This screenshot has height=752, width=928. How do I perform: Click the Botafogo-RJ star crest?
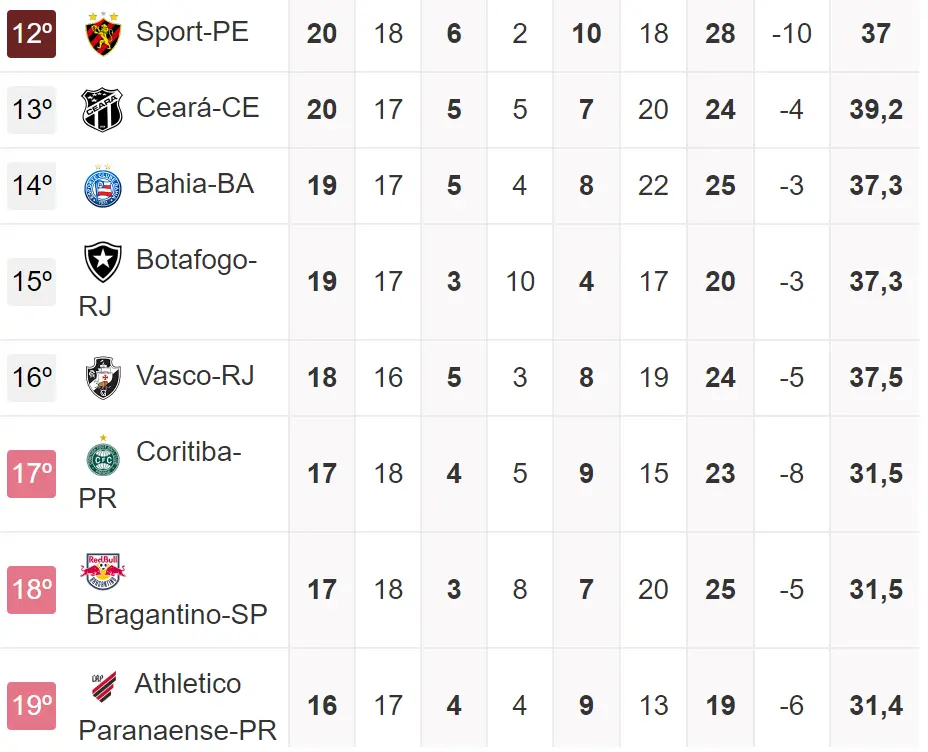click(103, 262)
